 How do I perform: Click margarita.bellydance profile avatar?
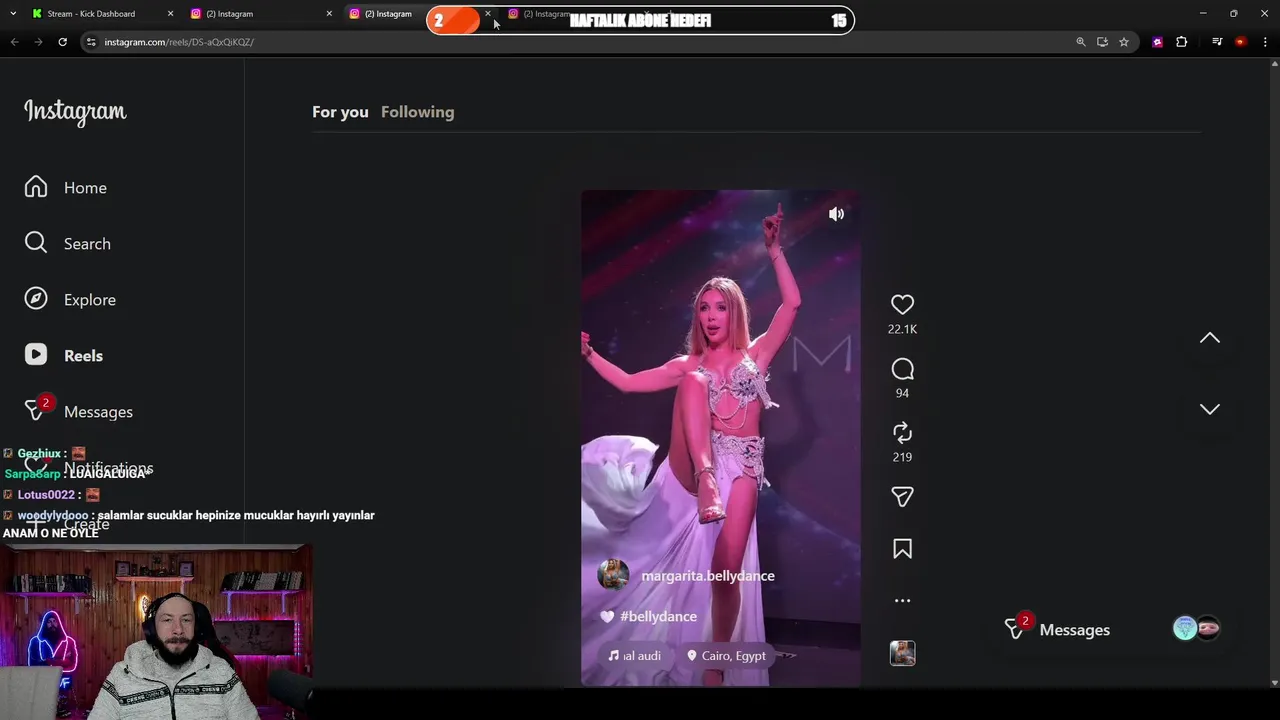613,575
